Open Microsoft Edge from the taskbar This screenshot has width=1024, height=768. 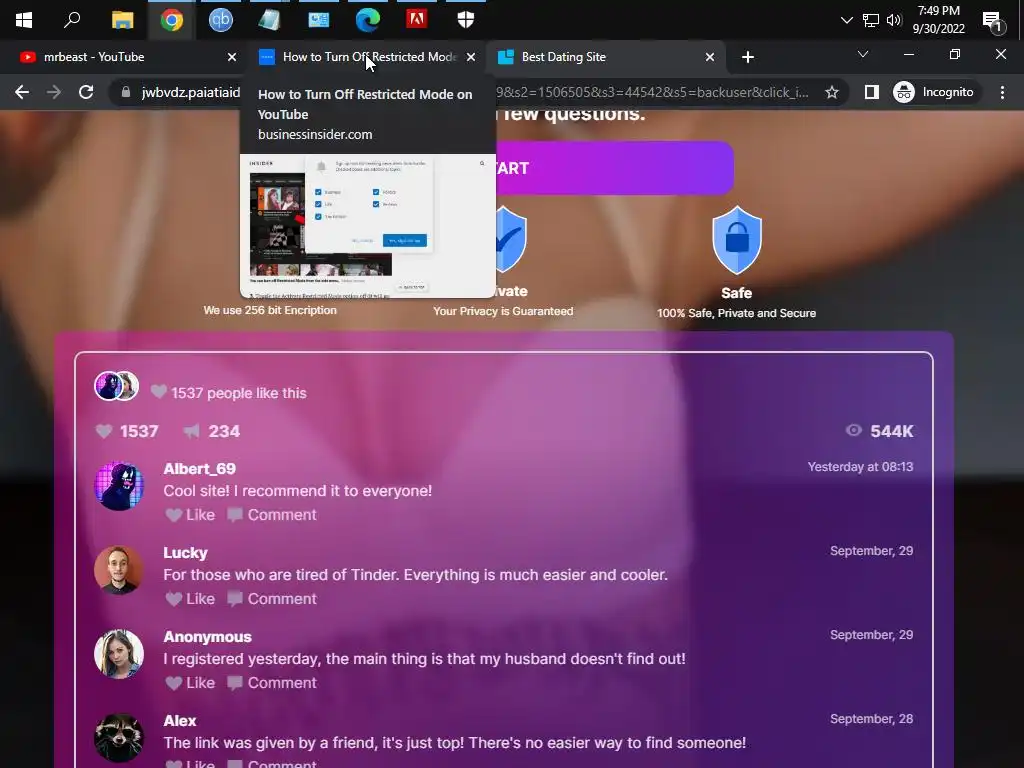(368, 20)
